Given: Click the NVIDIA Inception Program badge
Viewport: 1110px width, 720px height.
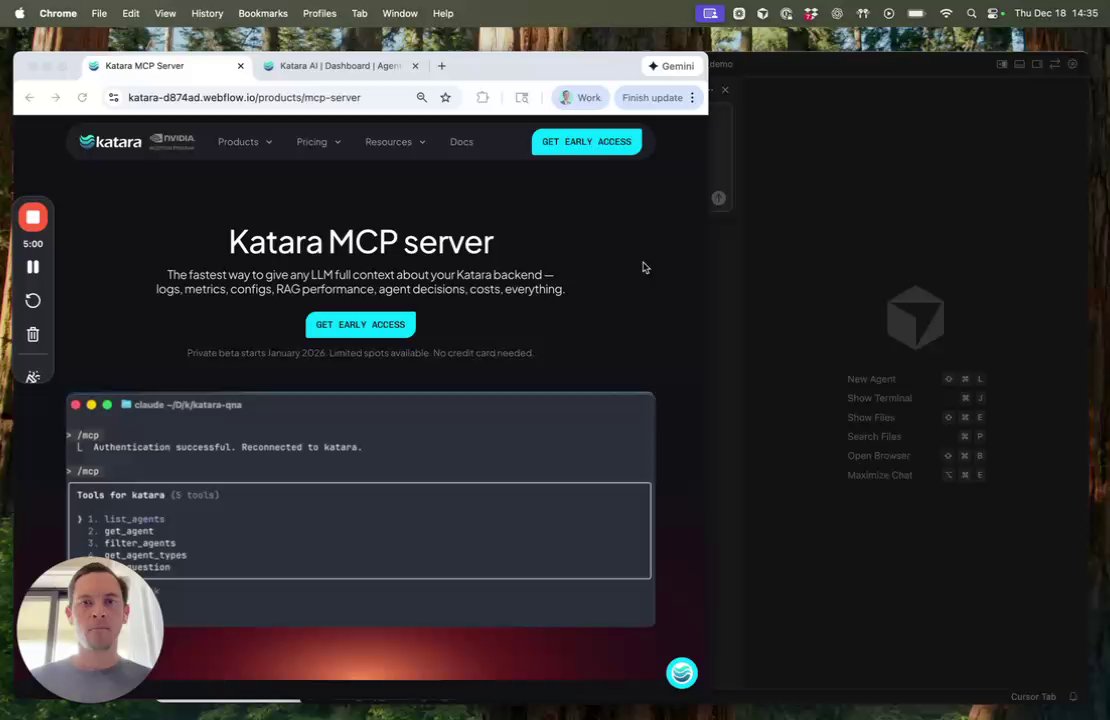Looking at the screenshot, I should tap(172, 142).
